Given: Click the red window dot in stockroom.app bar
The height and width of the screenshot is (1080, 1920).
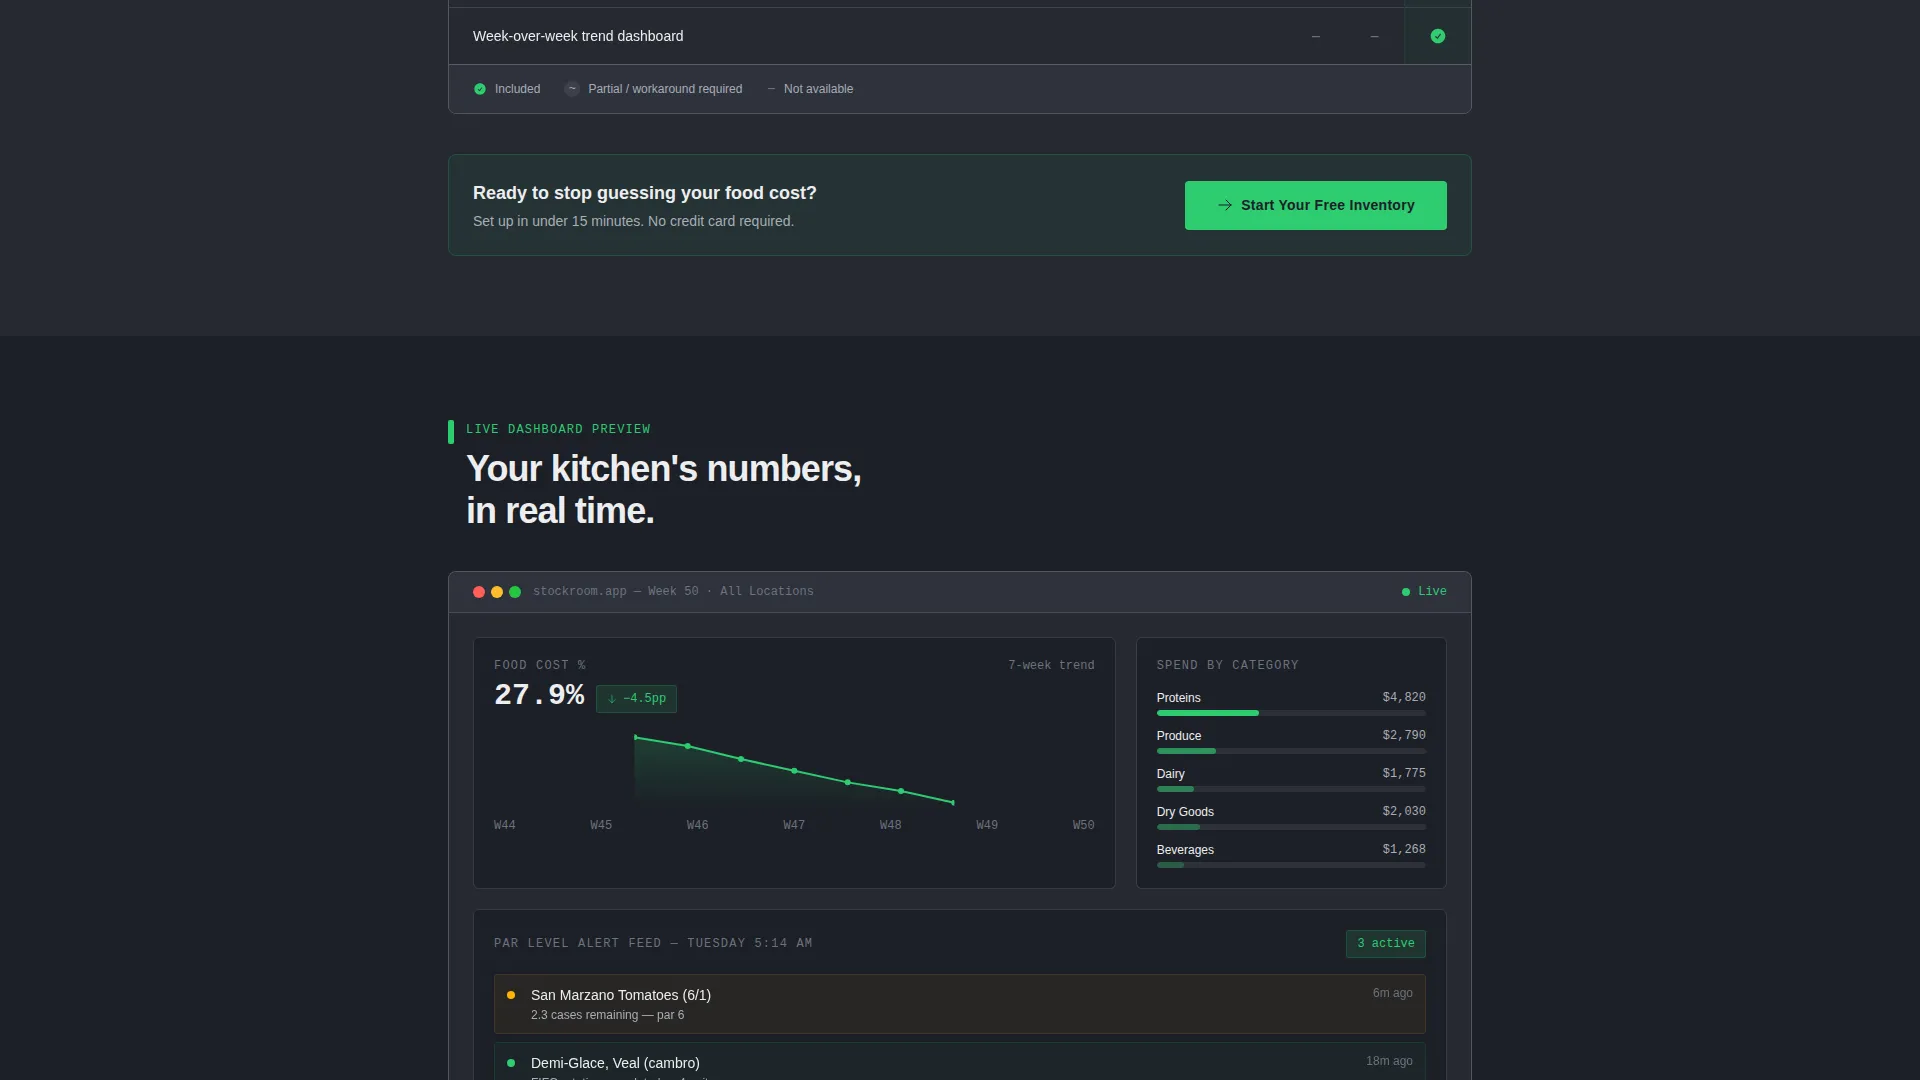Looking at the screenshot, I should pyautogui.click(x=479, y=592).
